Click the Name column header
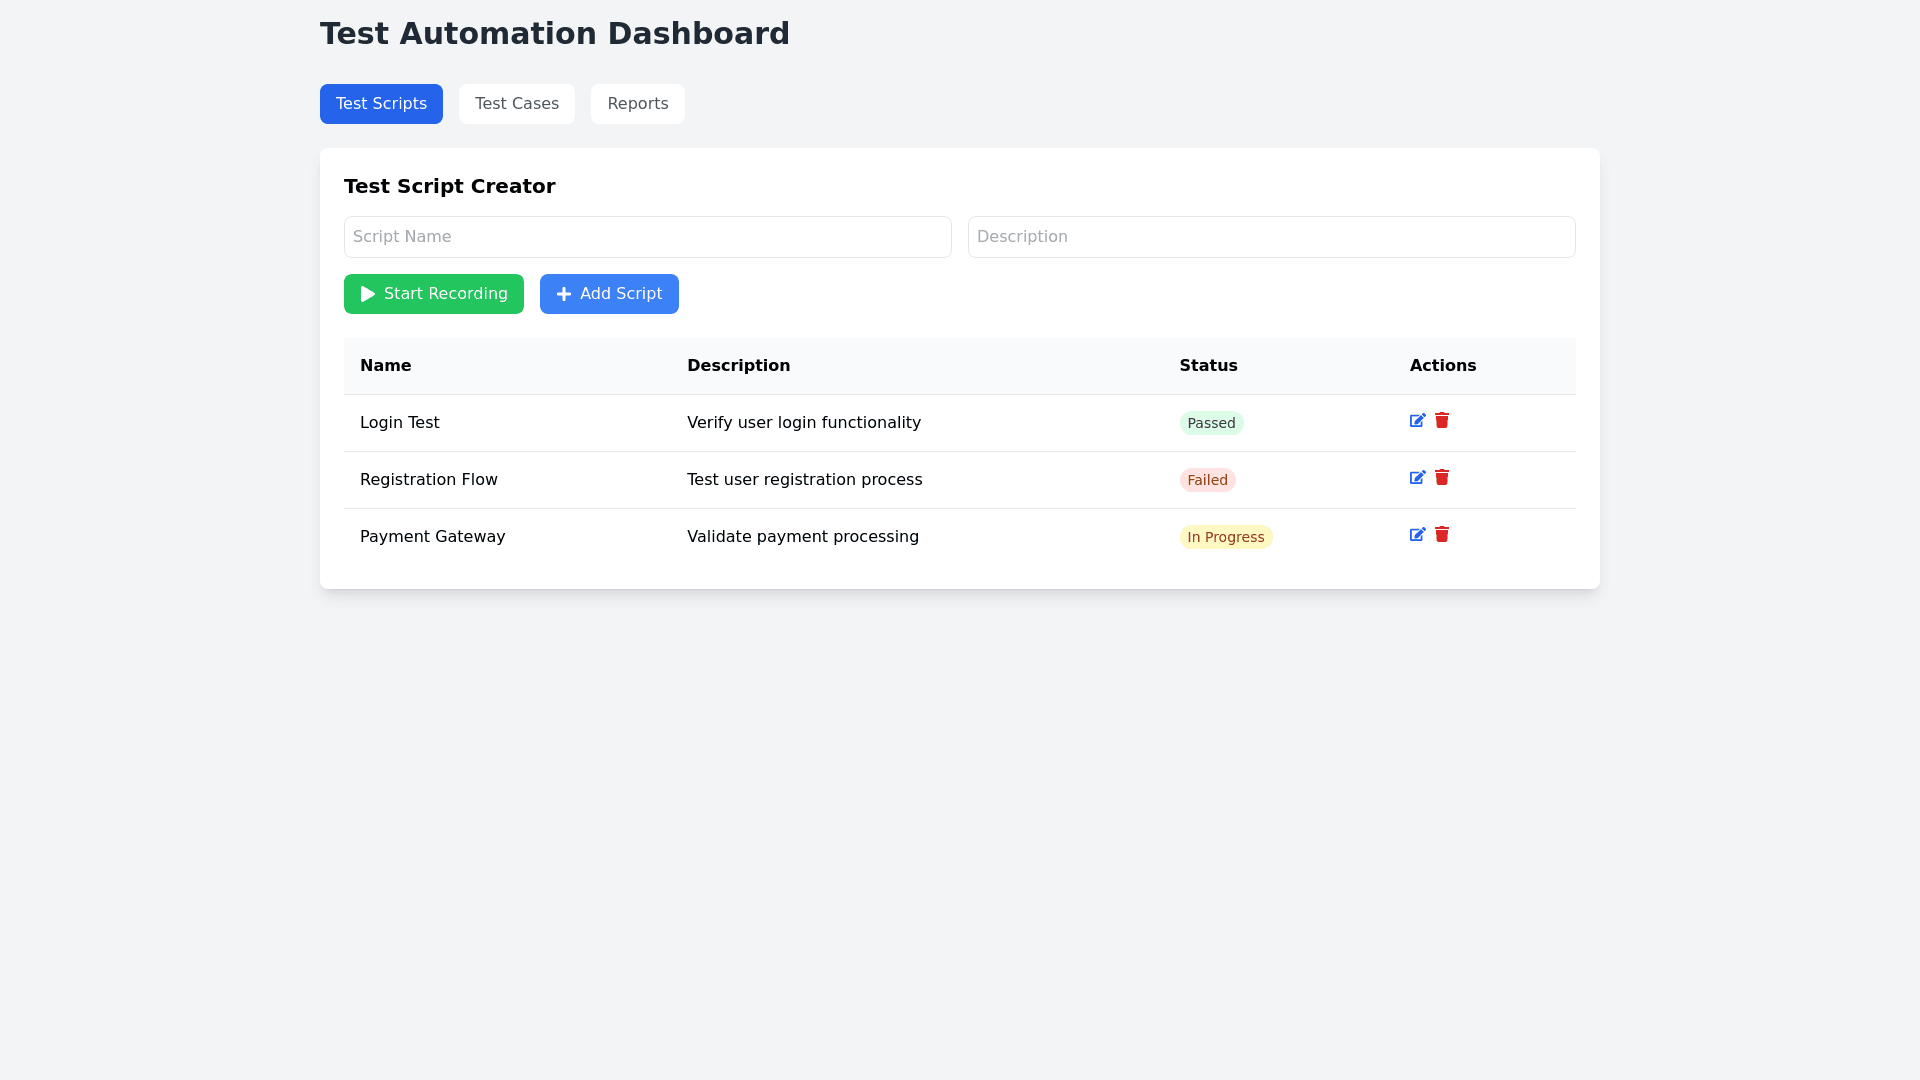The image size is (1920, 1080). [x=385, y=366]
